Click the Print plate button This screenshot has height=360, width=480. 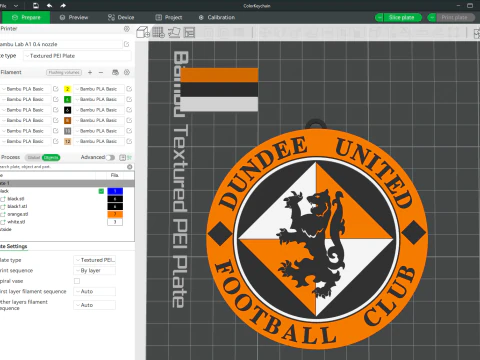(x=455, y=17)
